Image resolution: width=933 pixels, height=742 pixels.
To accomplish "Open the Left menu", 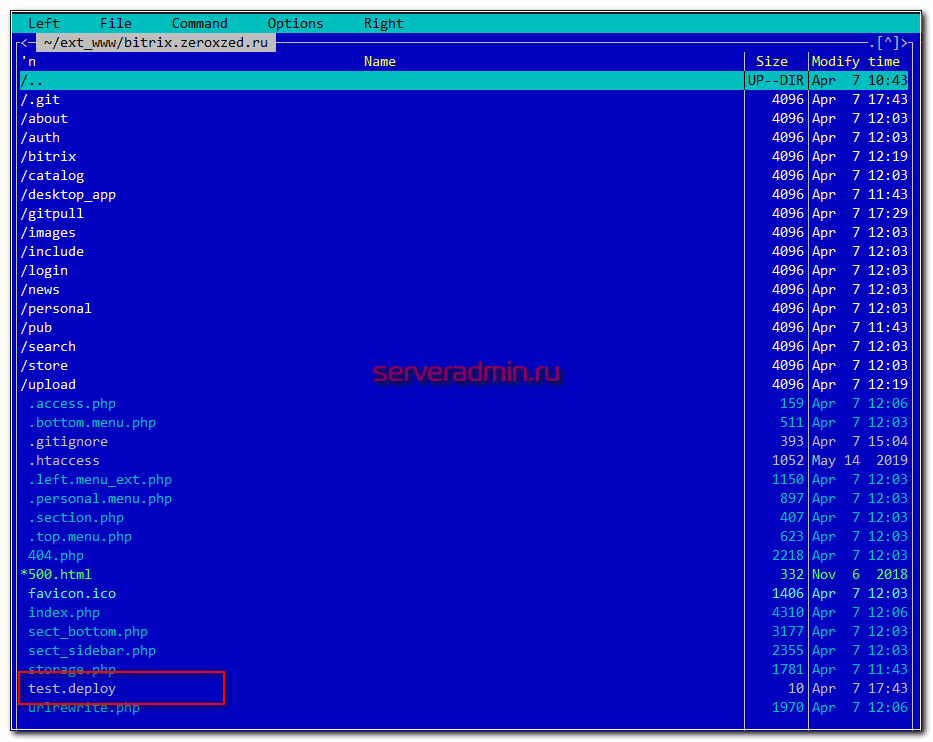I will [44, 23].
